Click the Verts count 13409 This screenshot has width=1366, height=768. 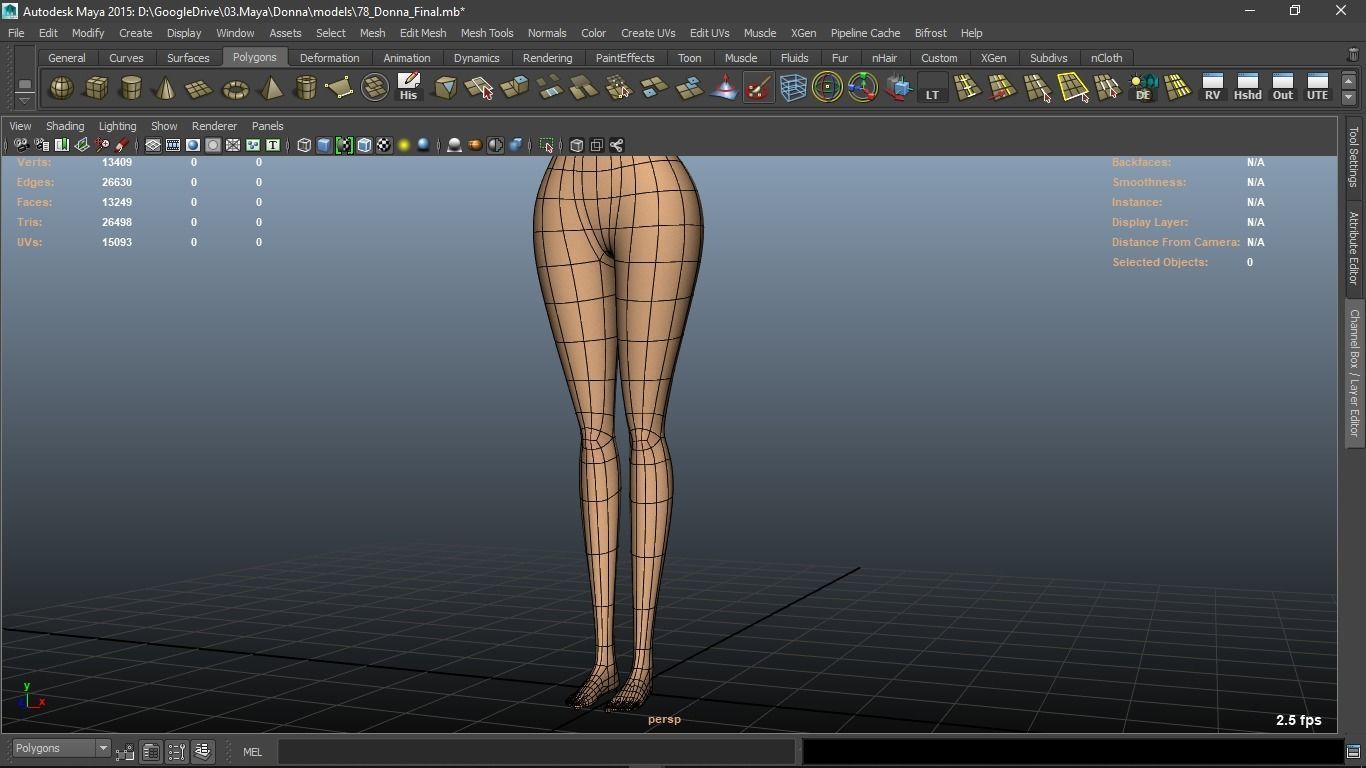pos(117,162)
